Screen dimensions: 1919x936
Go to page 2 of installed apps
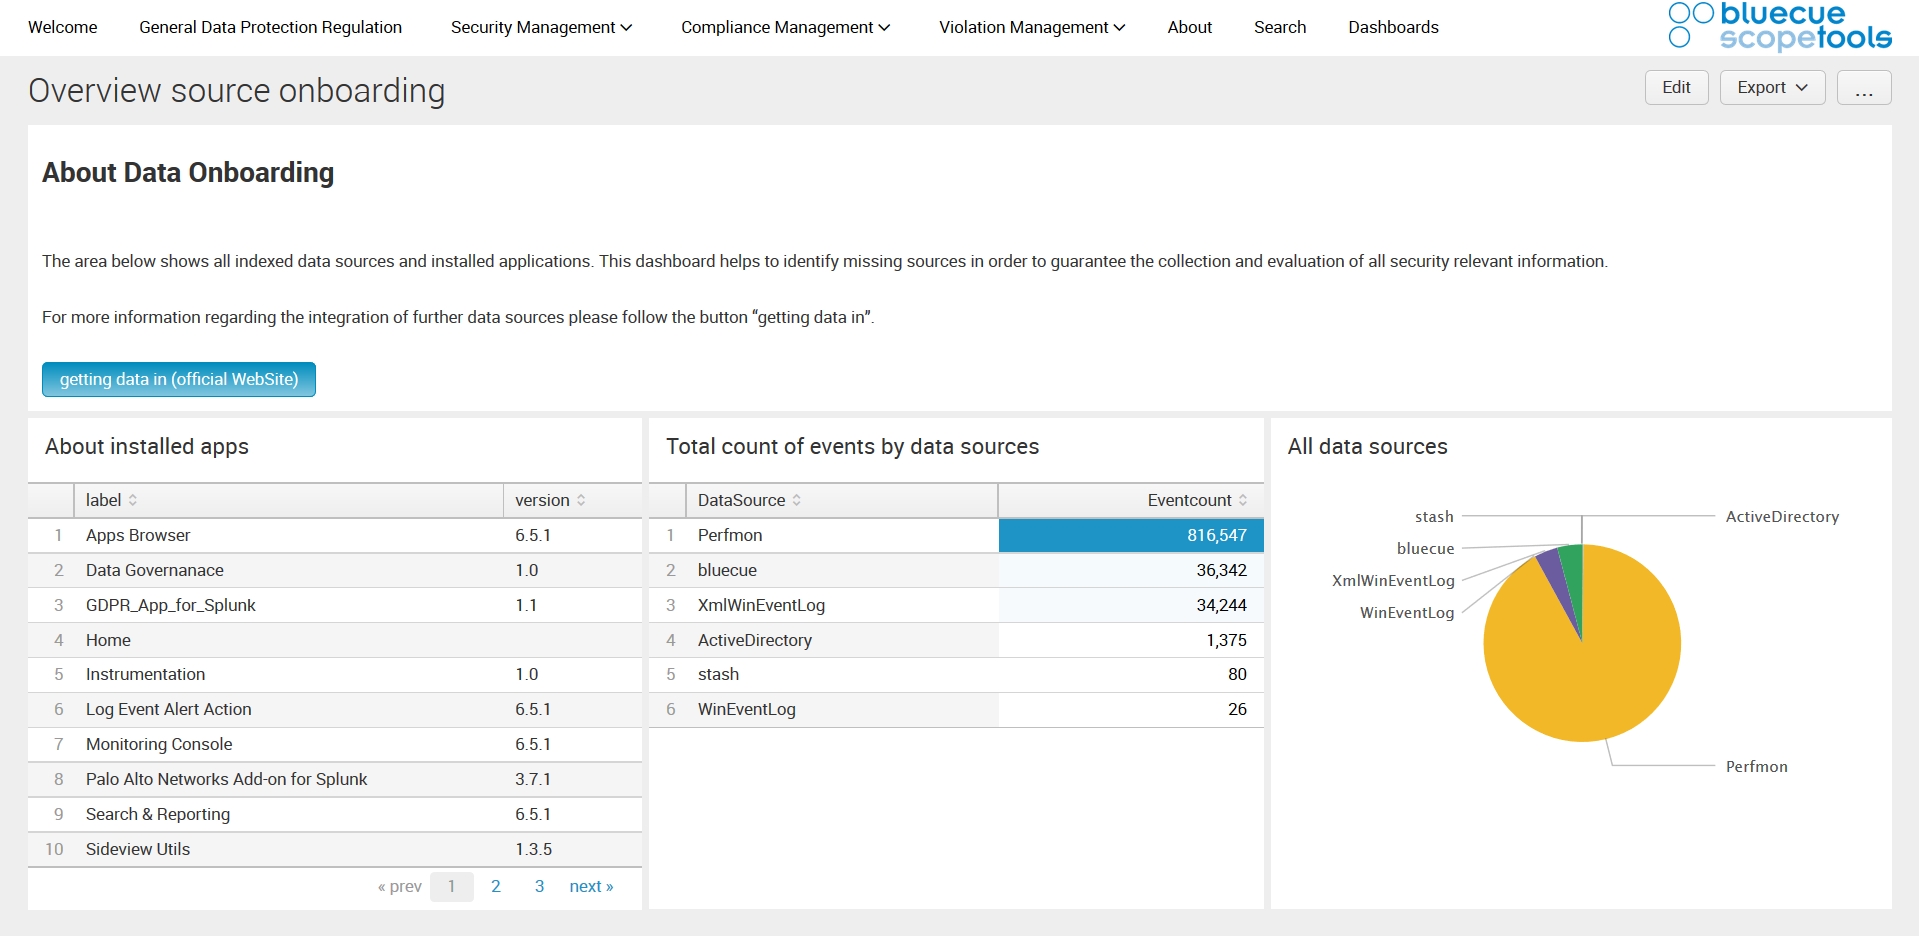tap(495, 886)
